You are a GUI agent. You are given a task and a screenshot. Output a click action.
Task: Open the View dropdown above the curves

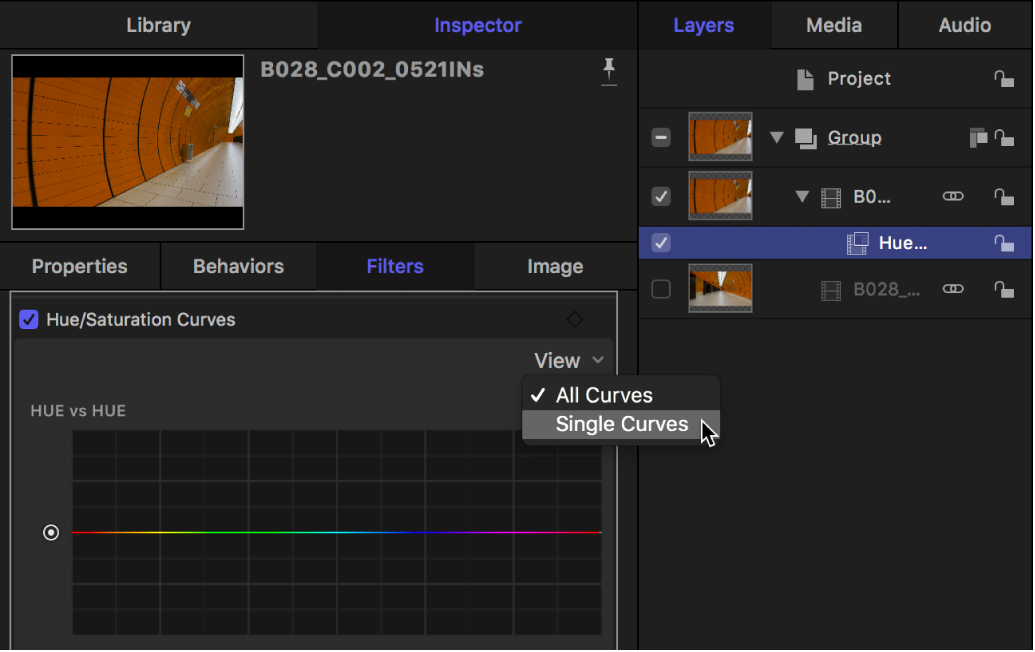569,360
